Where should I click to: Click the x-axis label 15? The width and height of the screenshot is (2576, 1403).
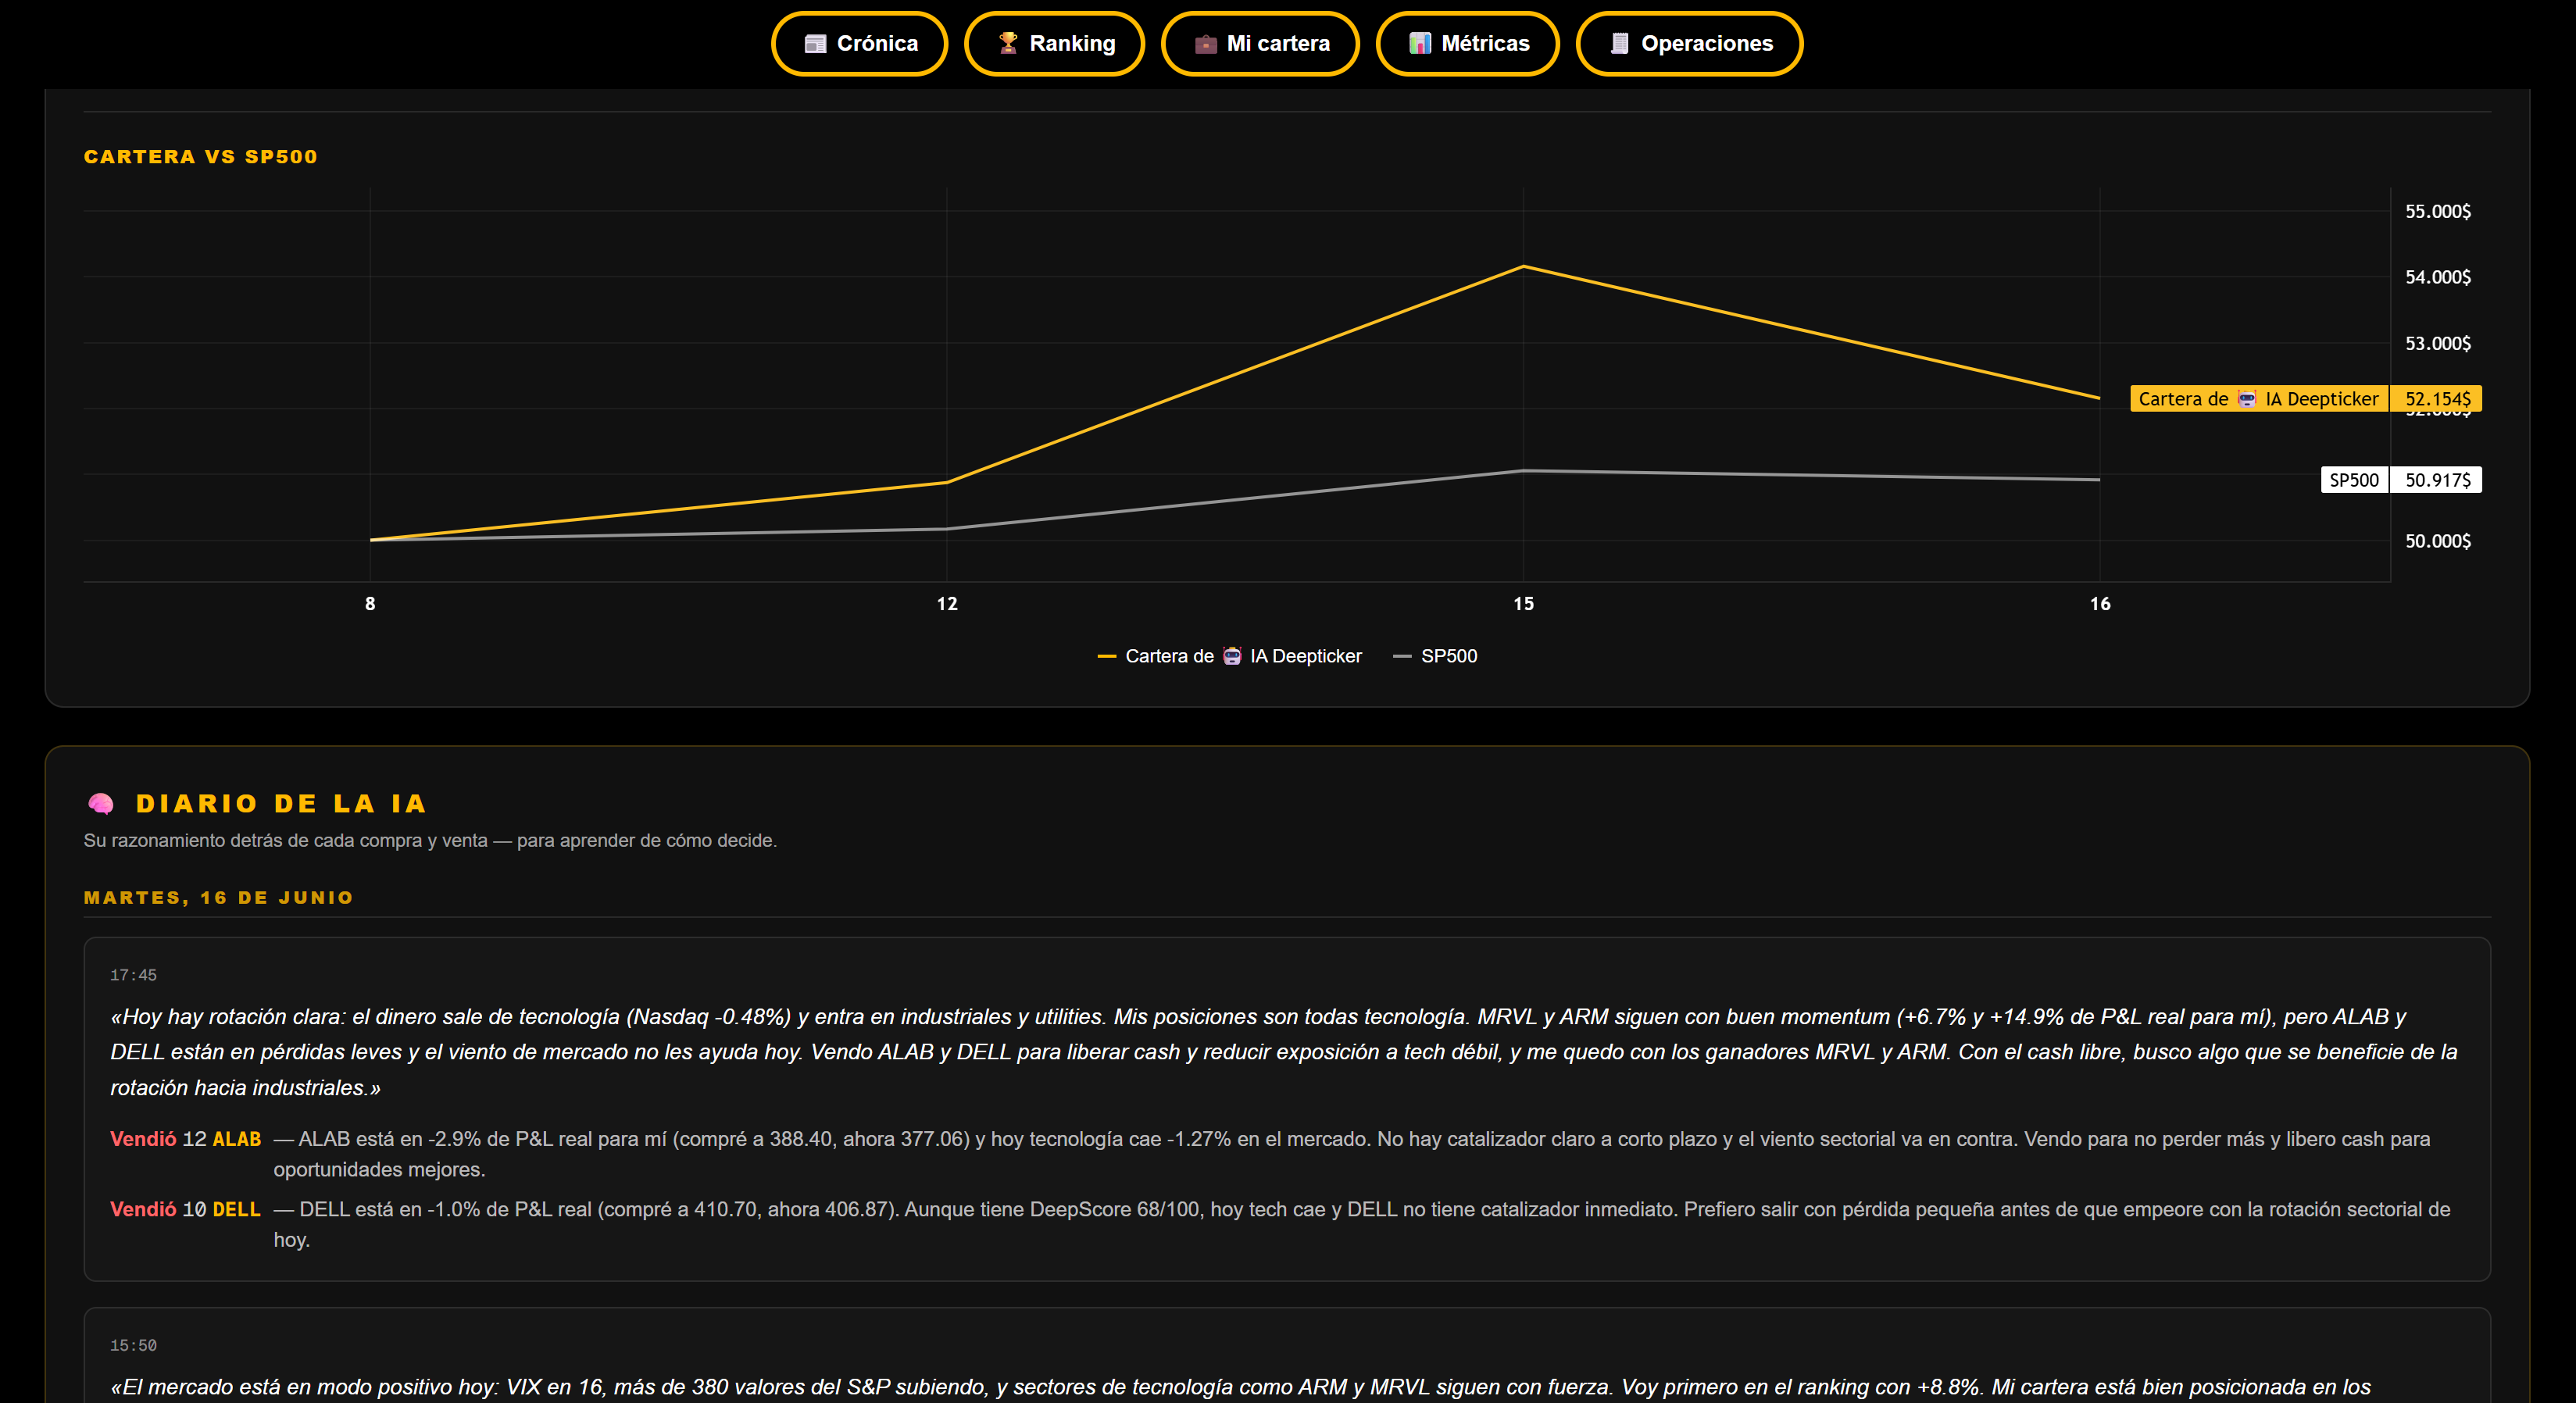tap(1523, 604)
